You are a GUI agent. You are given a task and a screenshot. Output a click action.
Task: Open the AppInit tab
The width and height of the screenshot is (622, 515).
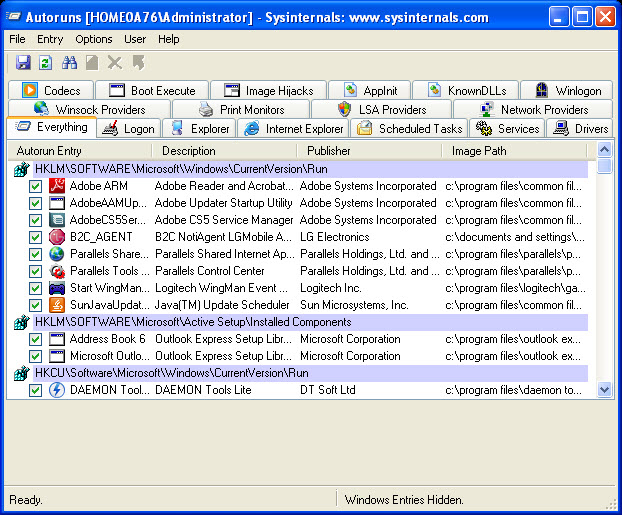click(x=370, y=90)
